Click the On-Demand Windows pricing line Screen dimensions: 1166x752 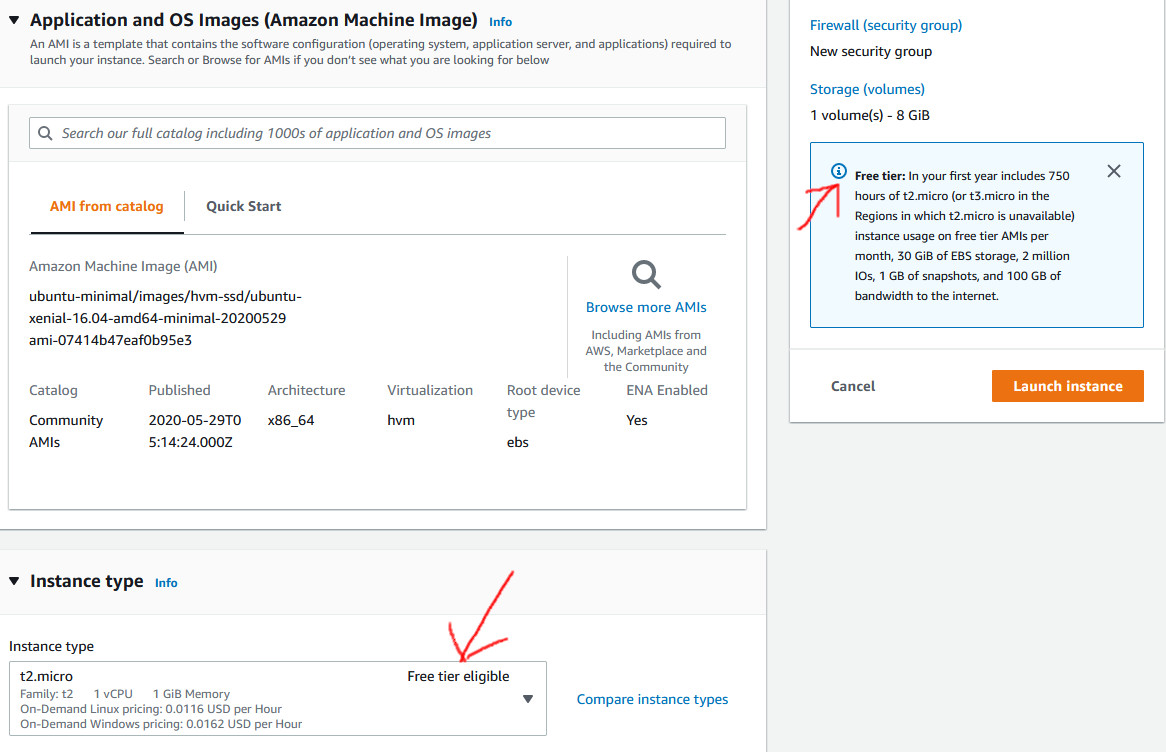pyautogui.click(x=161, y=724)
